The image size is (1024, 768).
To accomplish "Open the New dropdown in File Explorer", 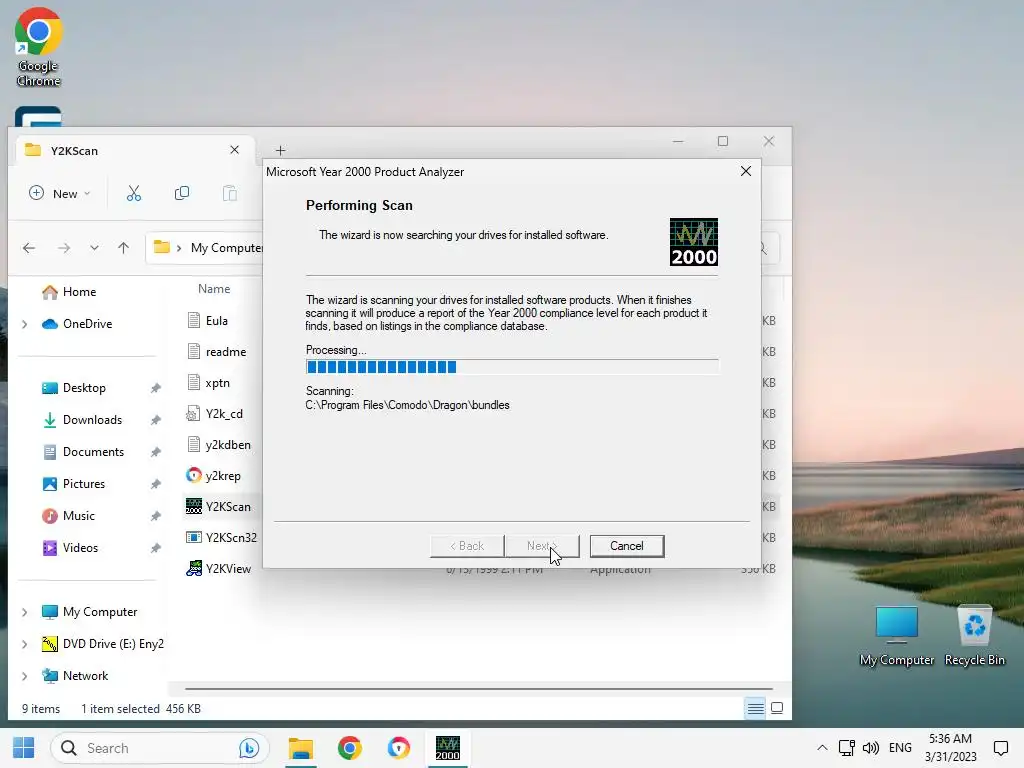I will point(59,193).
